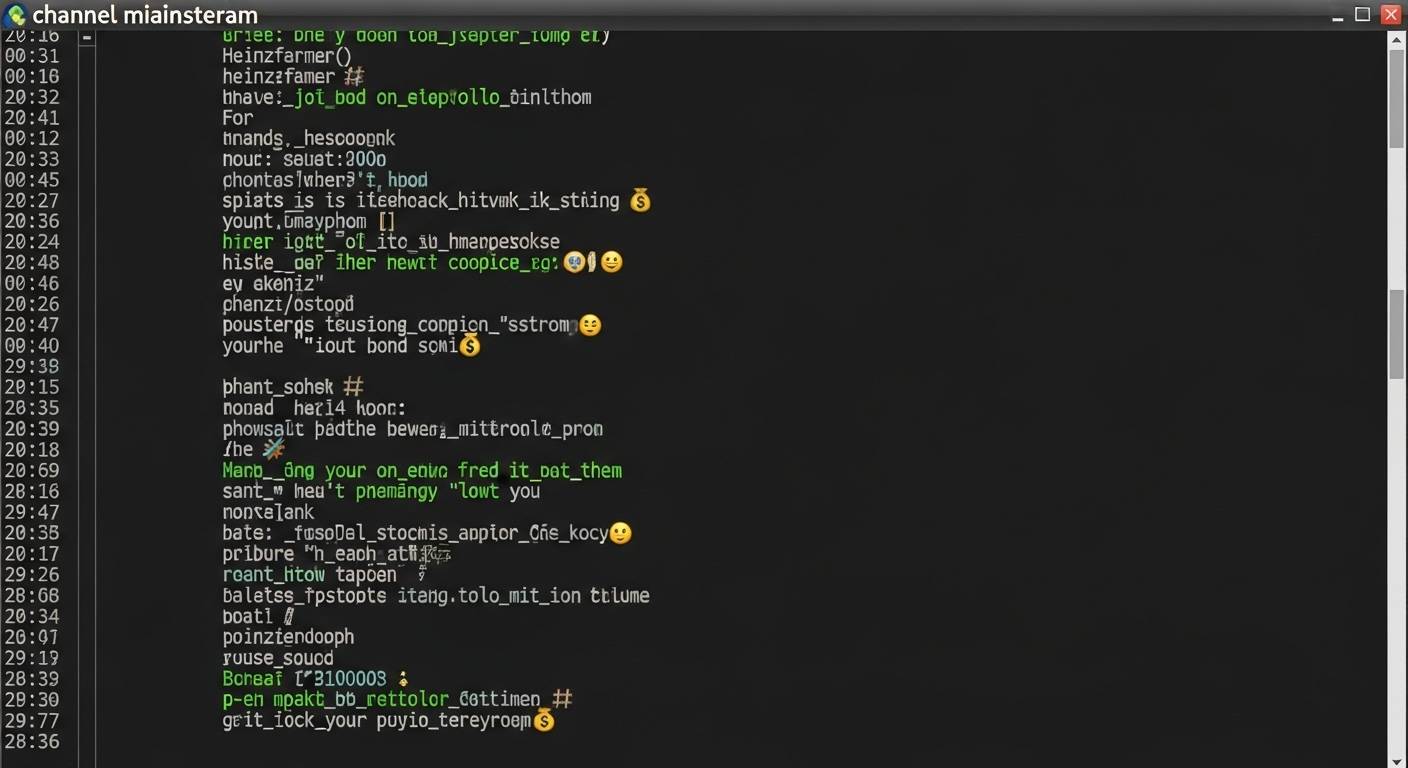Click the hash symbol after "Cottimen"

pyautogui.click(x=562, y=699)
